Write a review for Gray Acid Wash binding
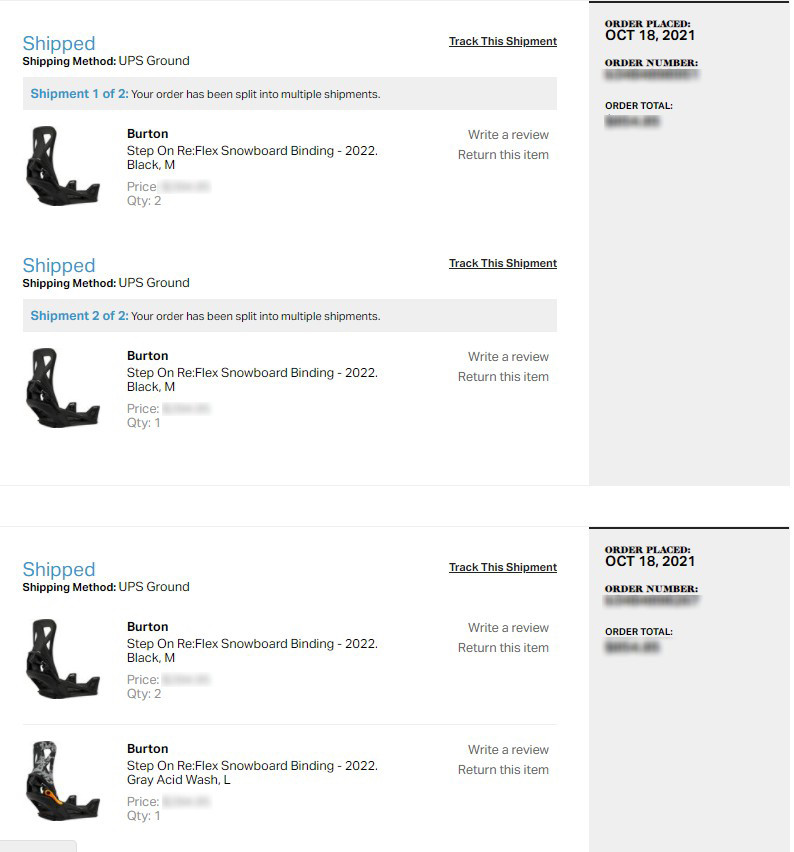The width and height of the screenshot is (794, 852). pos(508,750)
